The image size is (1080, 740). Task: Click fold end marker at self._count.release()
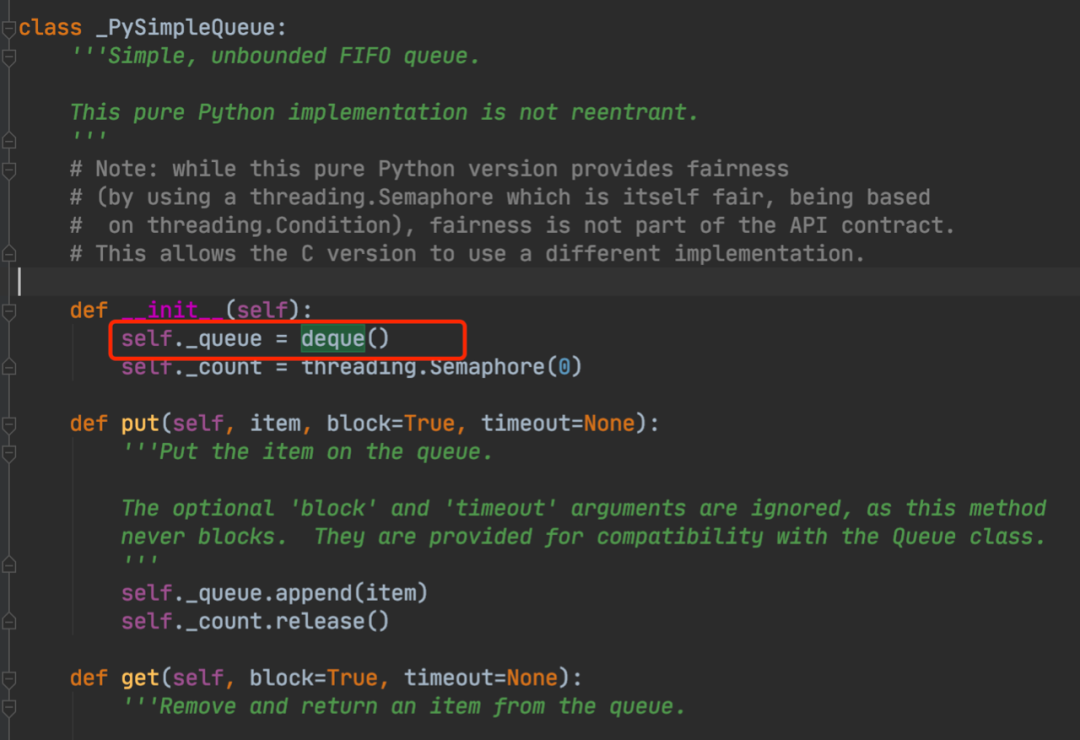[x=9, y=622]
